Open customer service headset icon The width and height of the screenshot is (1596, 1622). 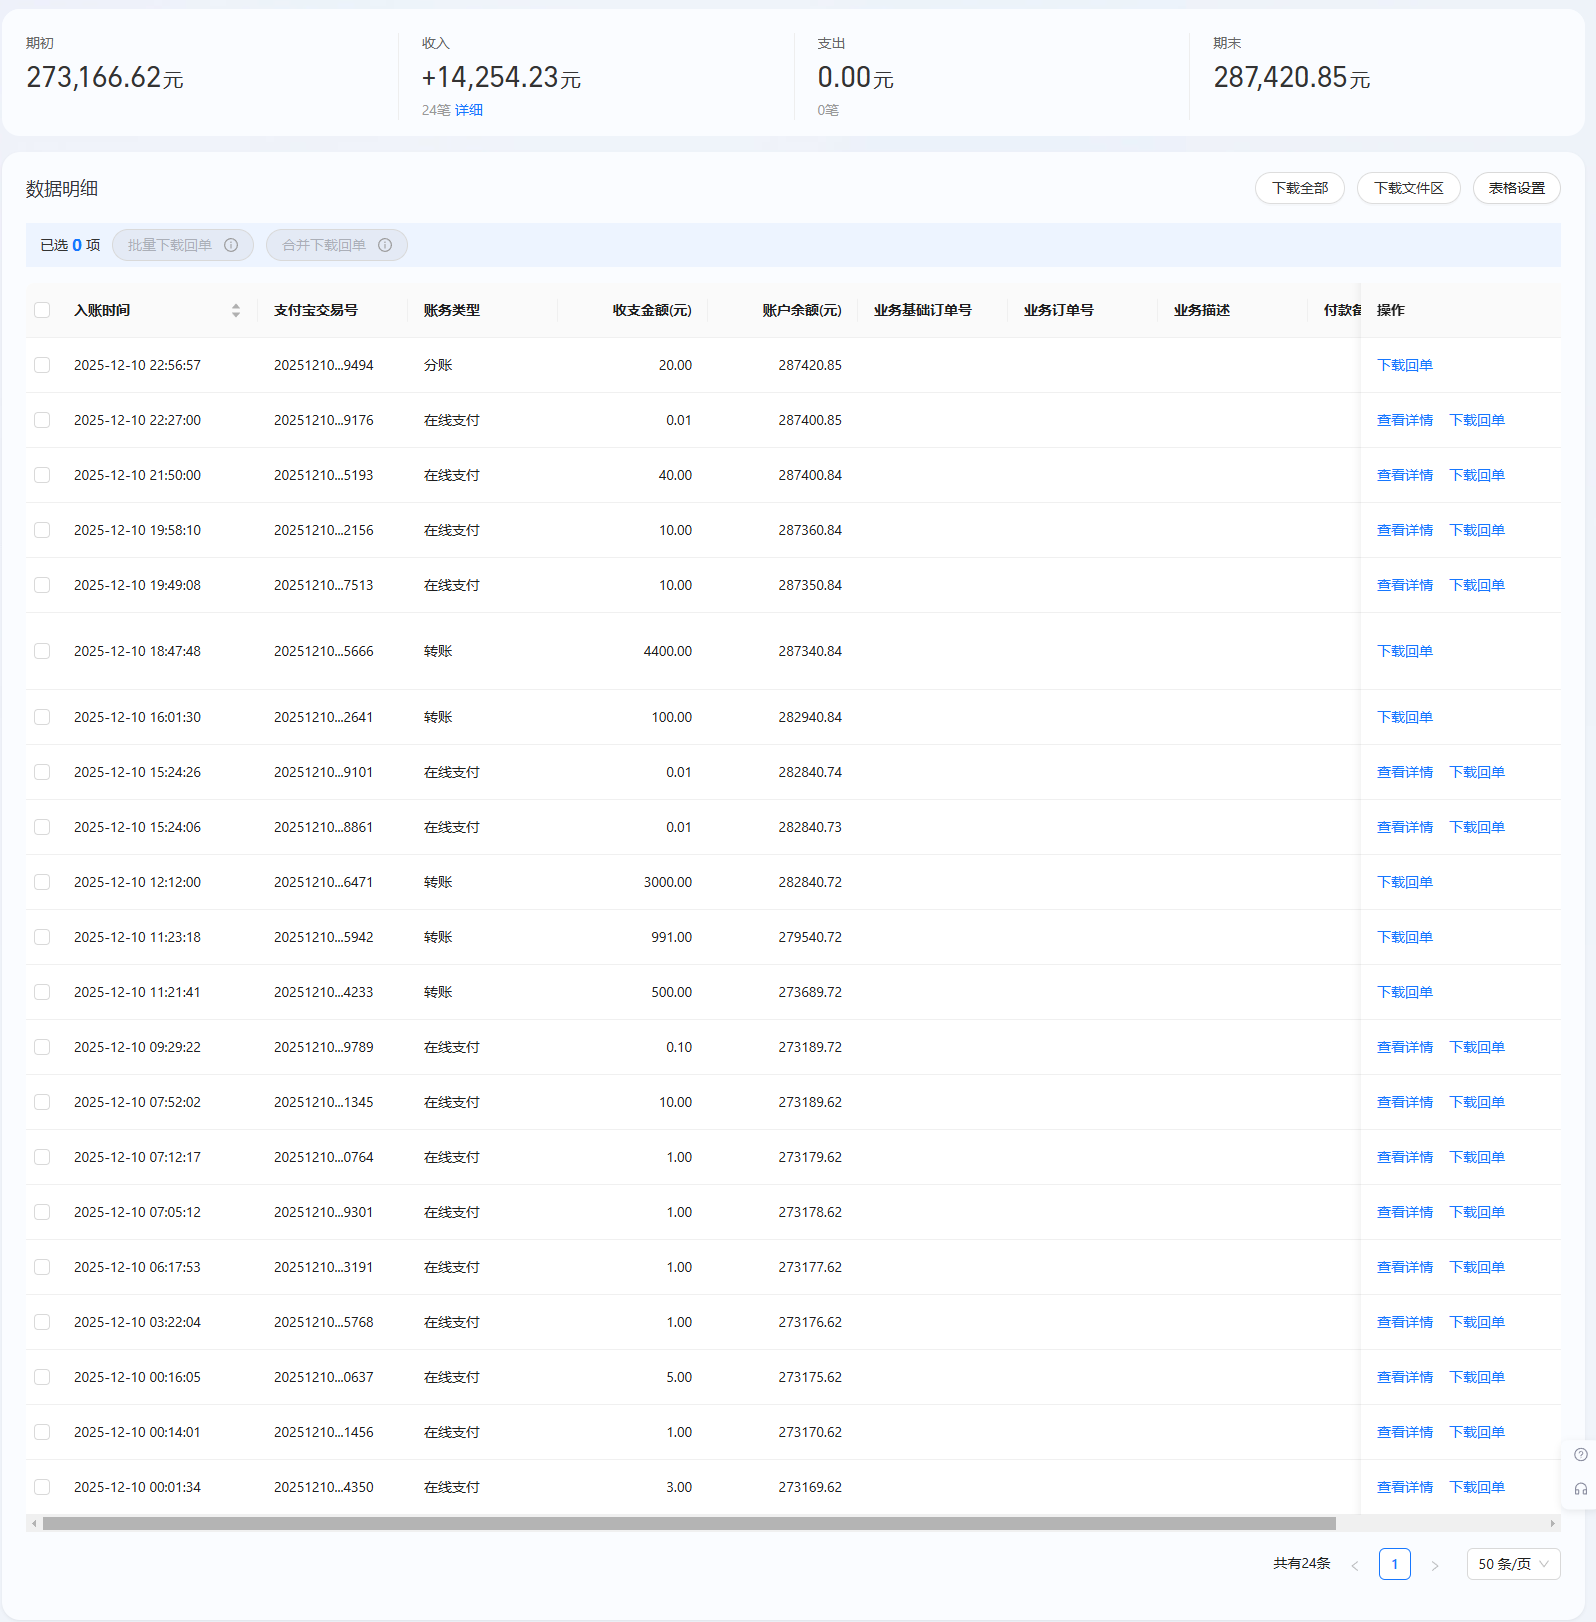(x=1580, y=1489)
